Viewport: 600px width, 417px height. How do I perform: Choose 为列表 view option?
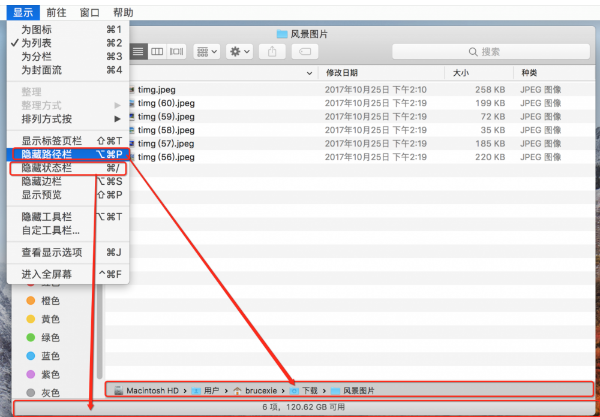tap(68, 43)
